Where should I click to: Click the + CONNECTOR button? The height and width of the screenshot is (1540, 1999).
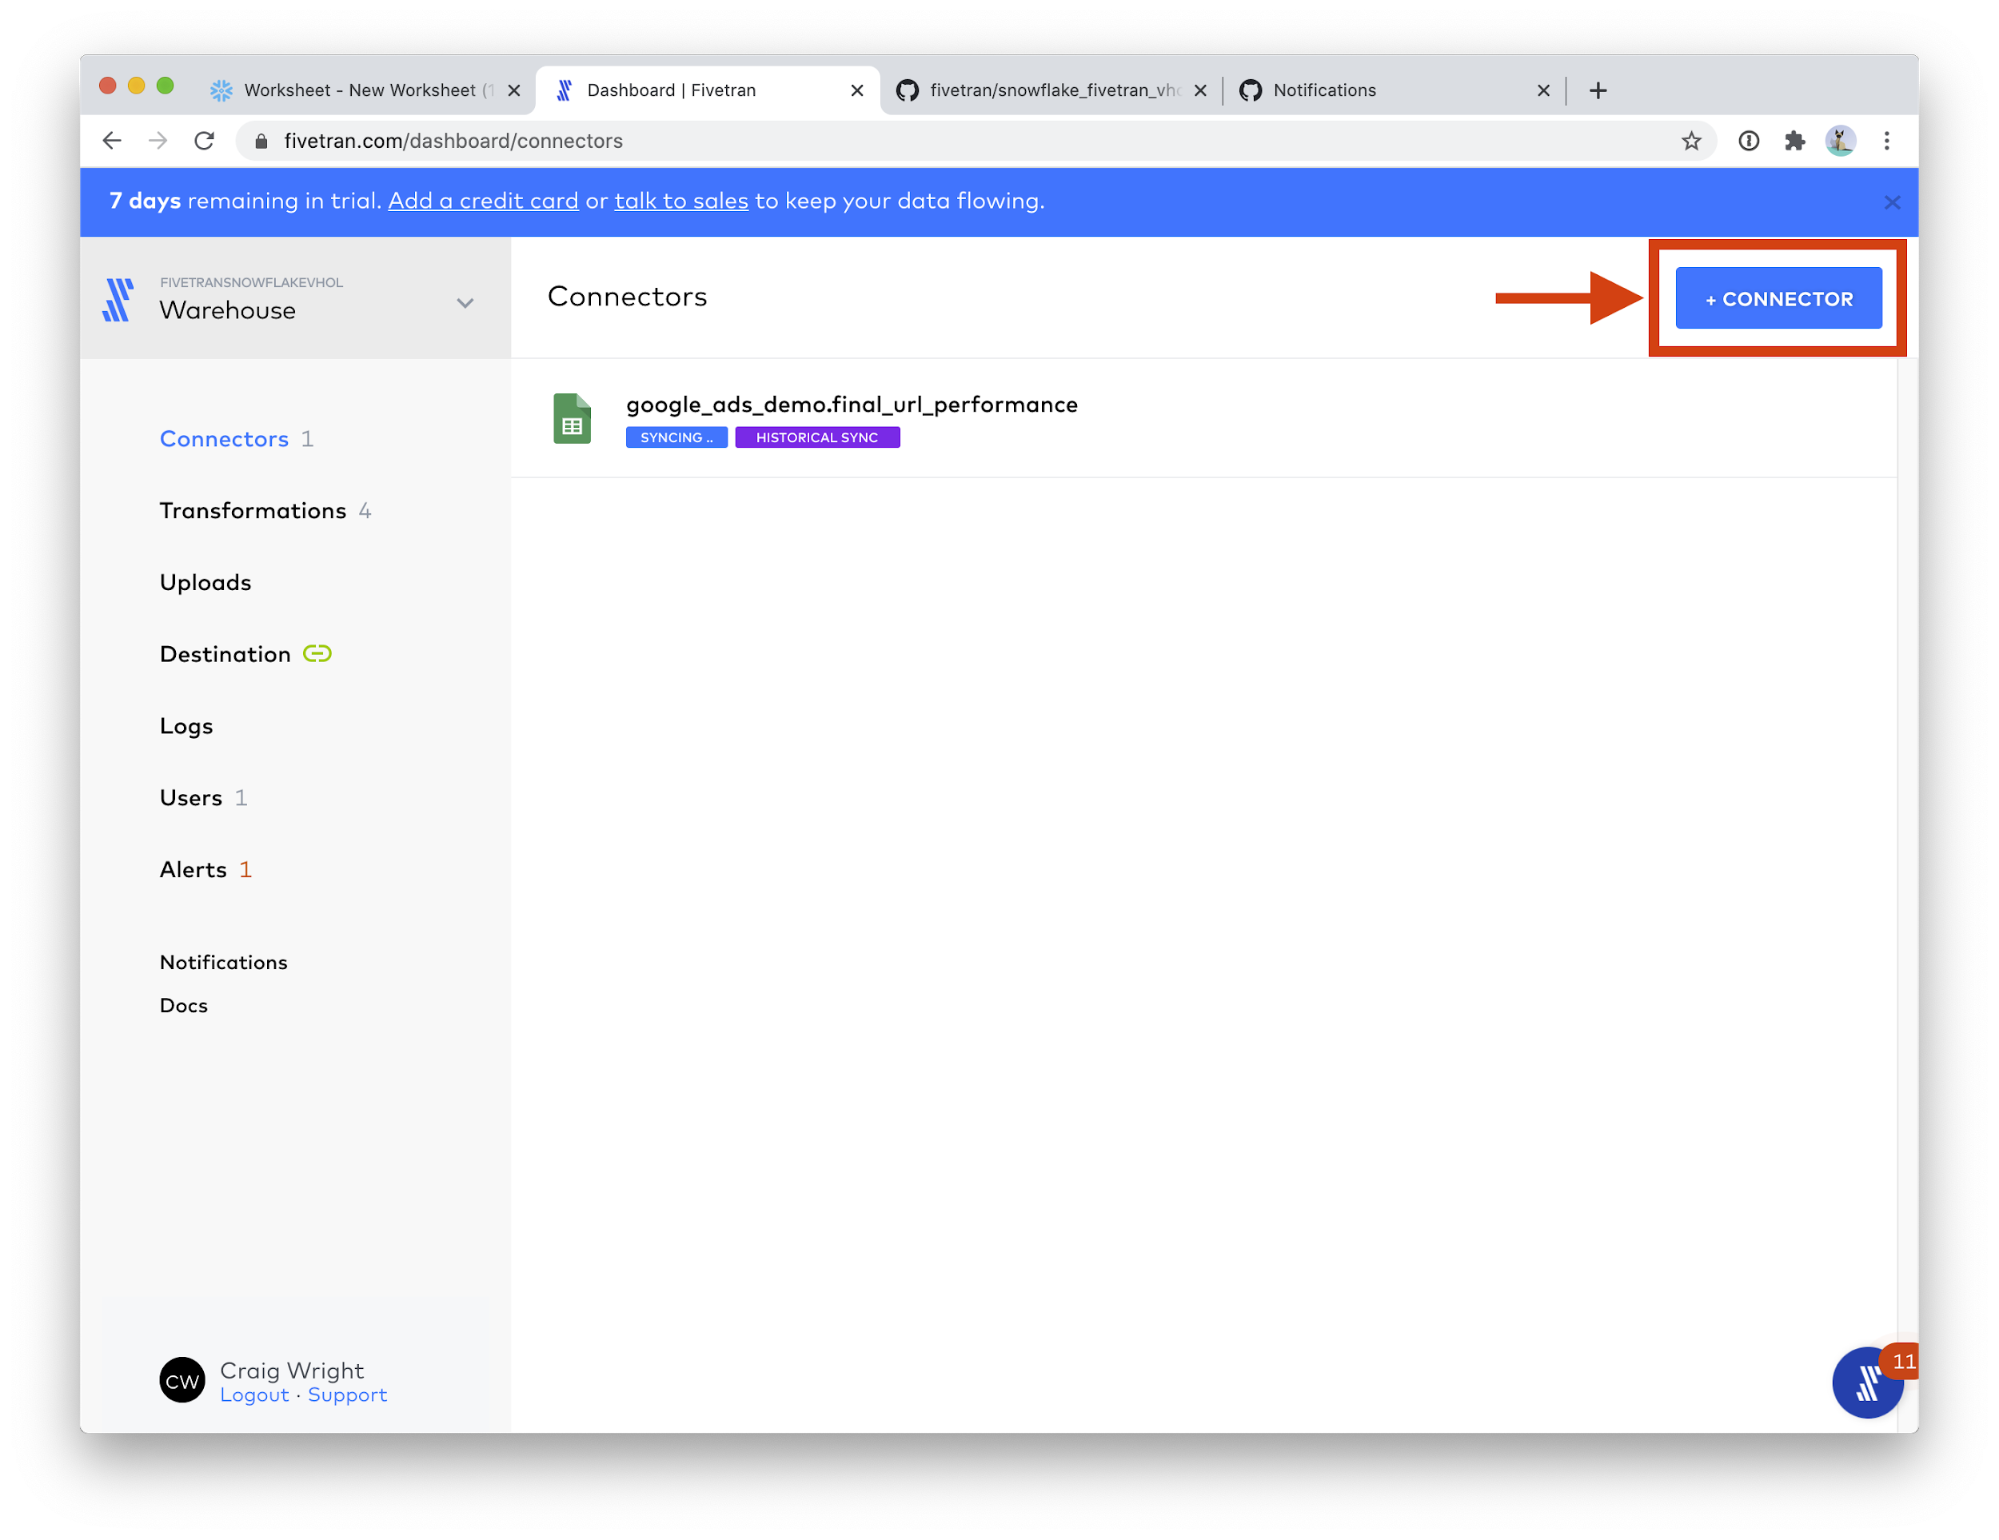pos(1778,298)
